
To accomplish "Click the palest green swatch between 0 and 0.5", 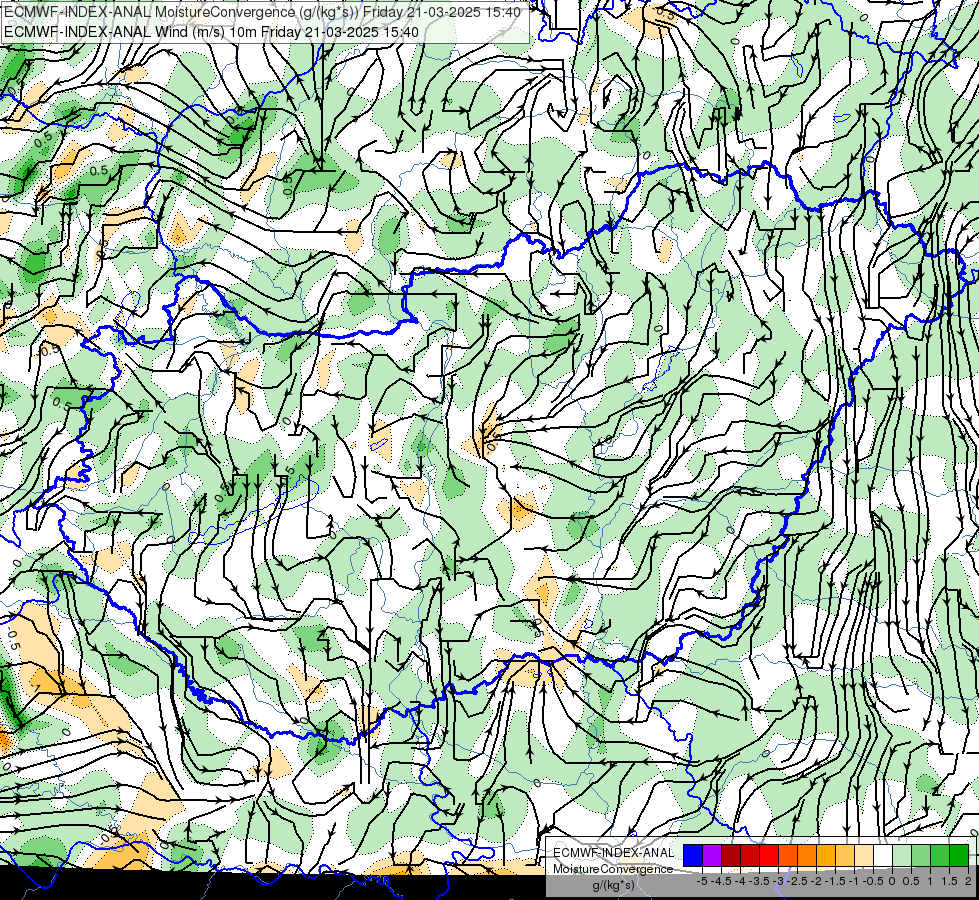I will coord(902,856).
